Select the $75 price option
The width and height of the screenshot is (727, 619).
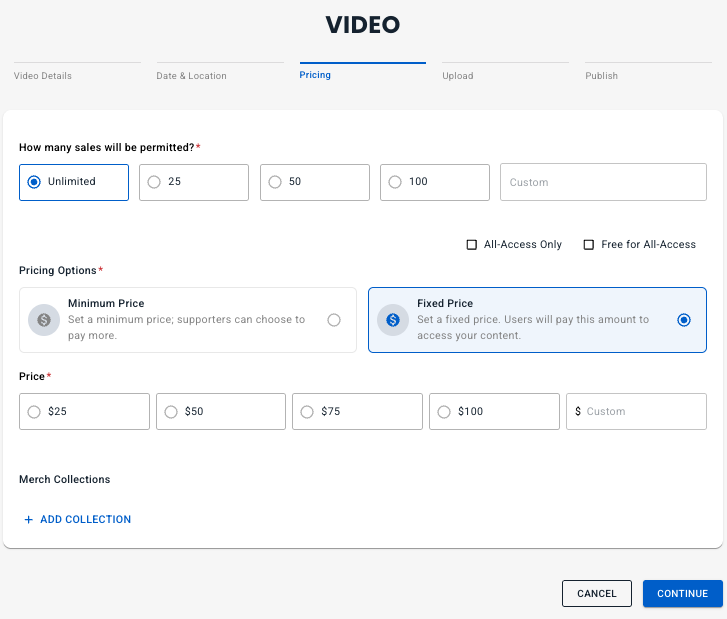[x=307, y=412]
